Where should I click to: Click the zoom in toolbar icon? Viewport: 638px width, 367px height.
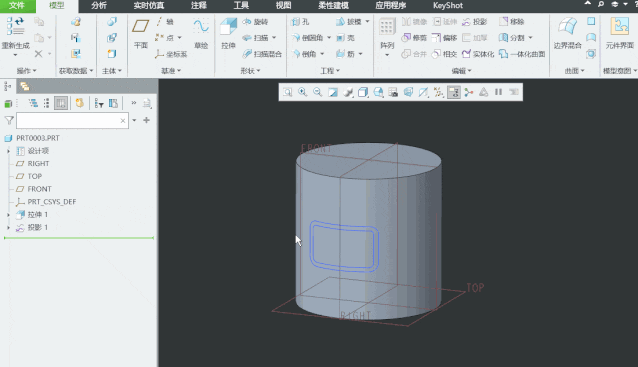click(x=302, y=92)
